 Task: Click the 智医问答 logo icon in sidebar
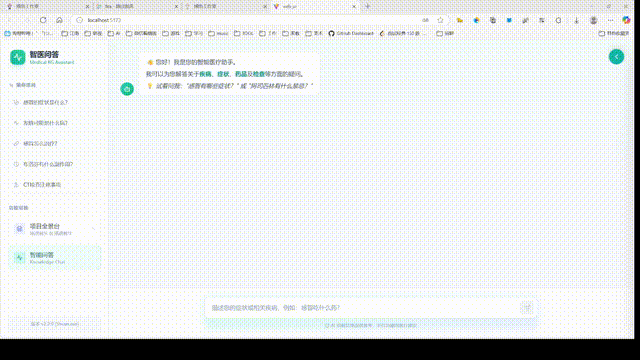(18, 58)
